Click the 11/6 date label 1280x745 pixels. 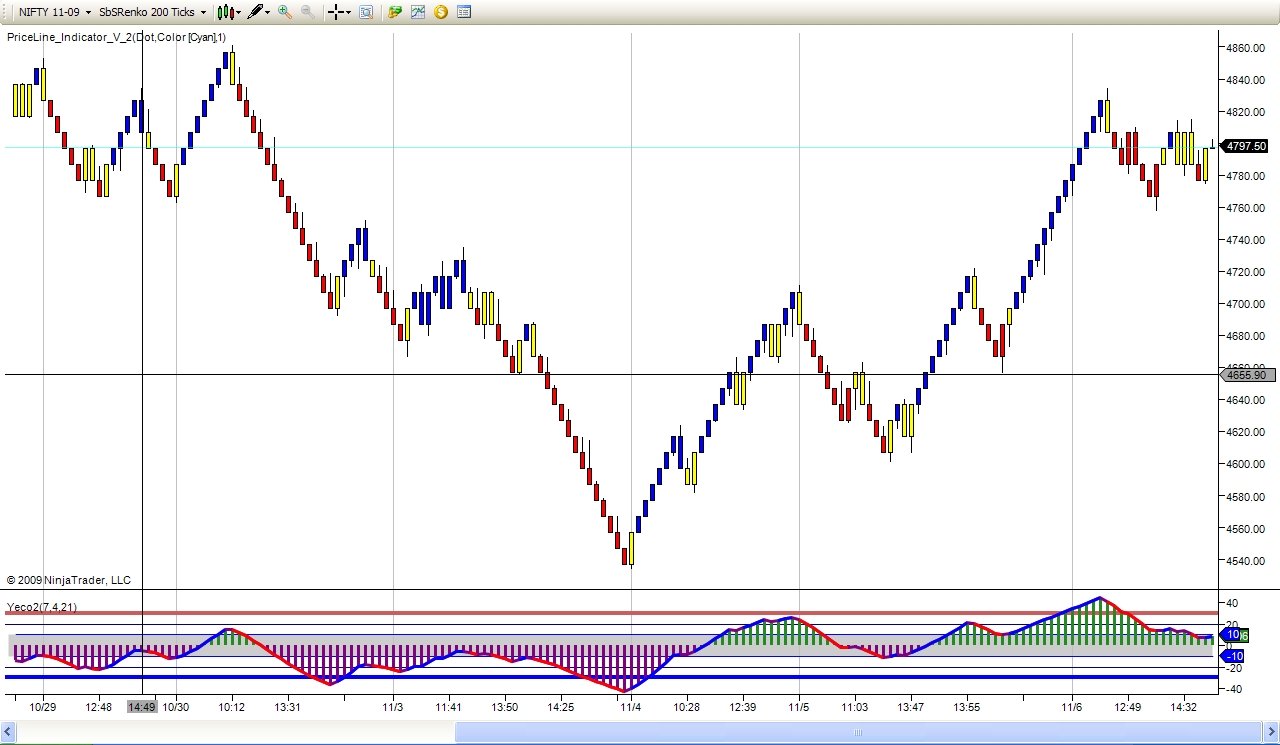click(1072, 707)
